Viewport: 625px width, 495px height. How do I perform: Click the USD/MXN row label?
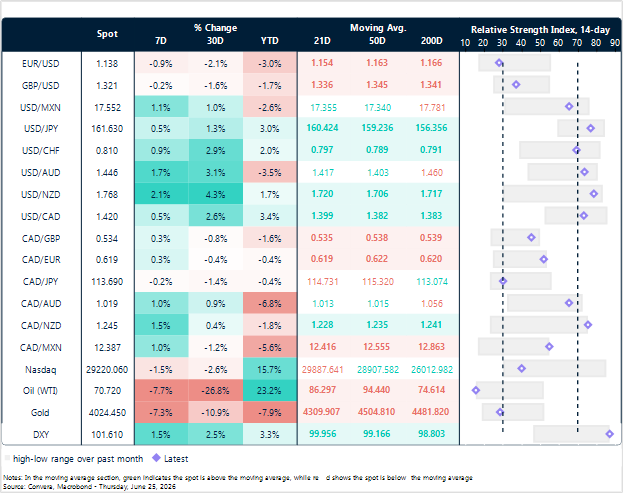(x=41, y=108)
